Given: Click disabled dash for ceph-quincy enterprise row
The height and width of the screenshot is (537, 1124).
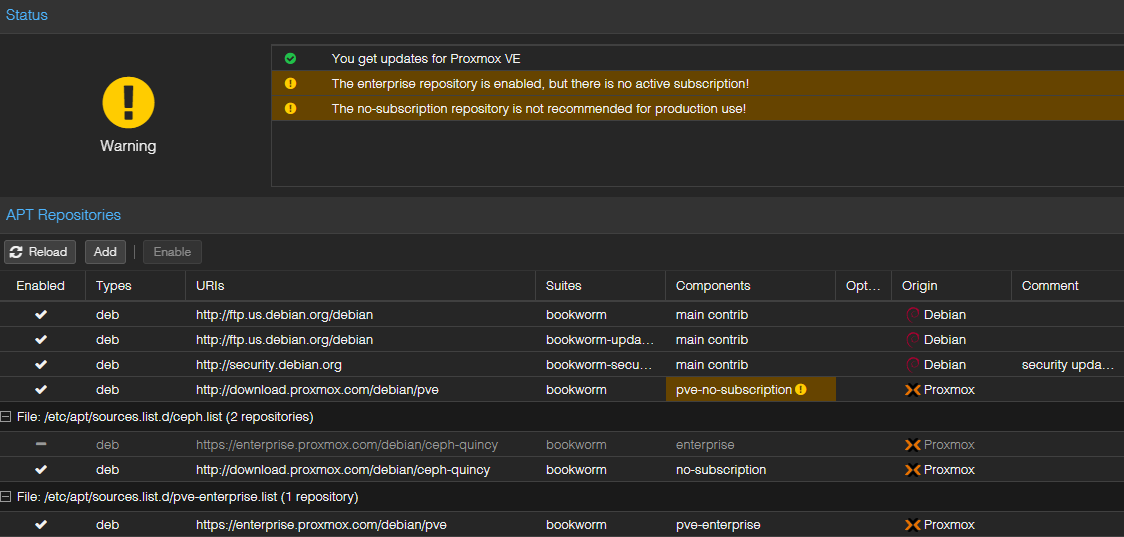Looking at the screenshot, I should pos(41,445).
